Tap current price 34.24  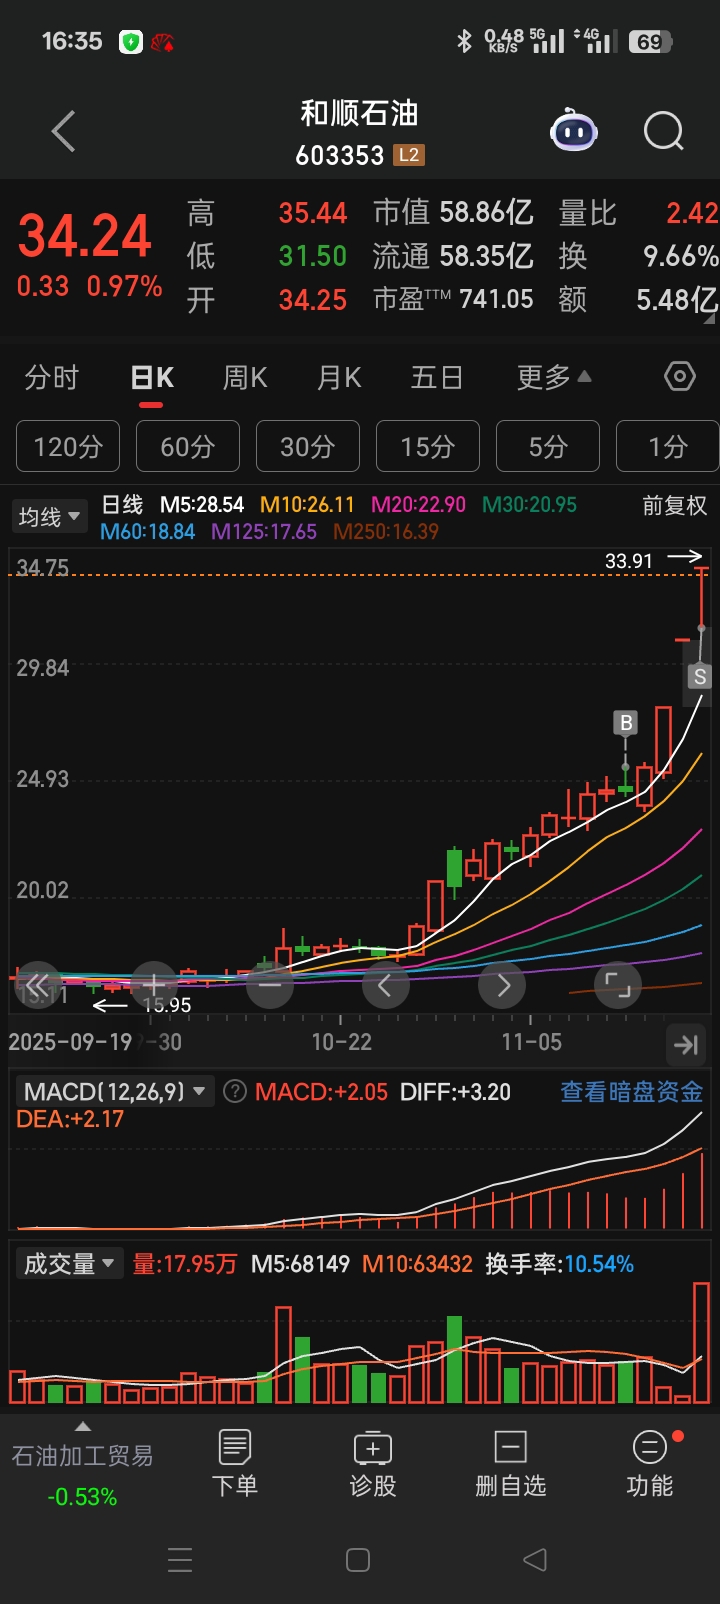85,237
